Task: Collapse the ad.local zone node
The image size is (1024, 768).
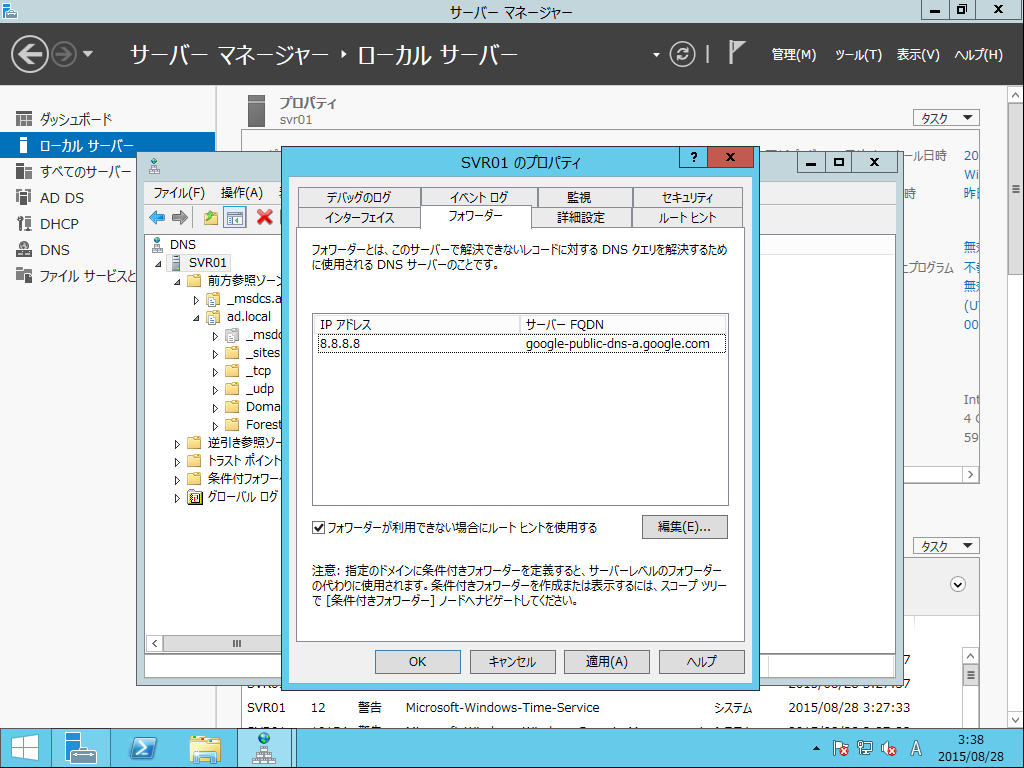Action: [196, 318]
